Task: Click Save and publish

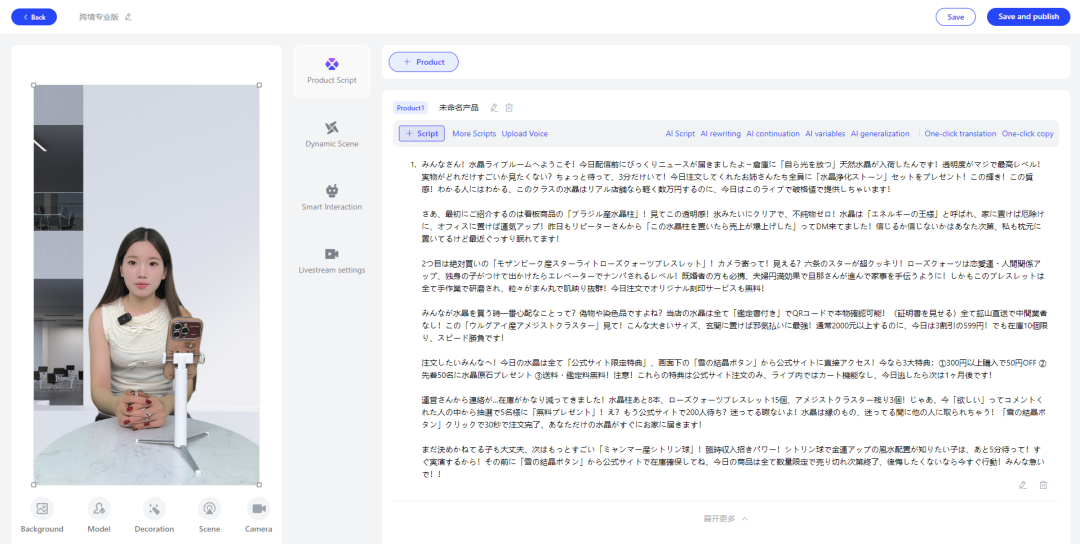Action: tap(1028, 17)
